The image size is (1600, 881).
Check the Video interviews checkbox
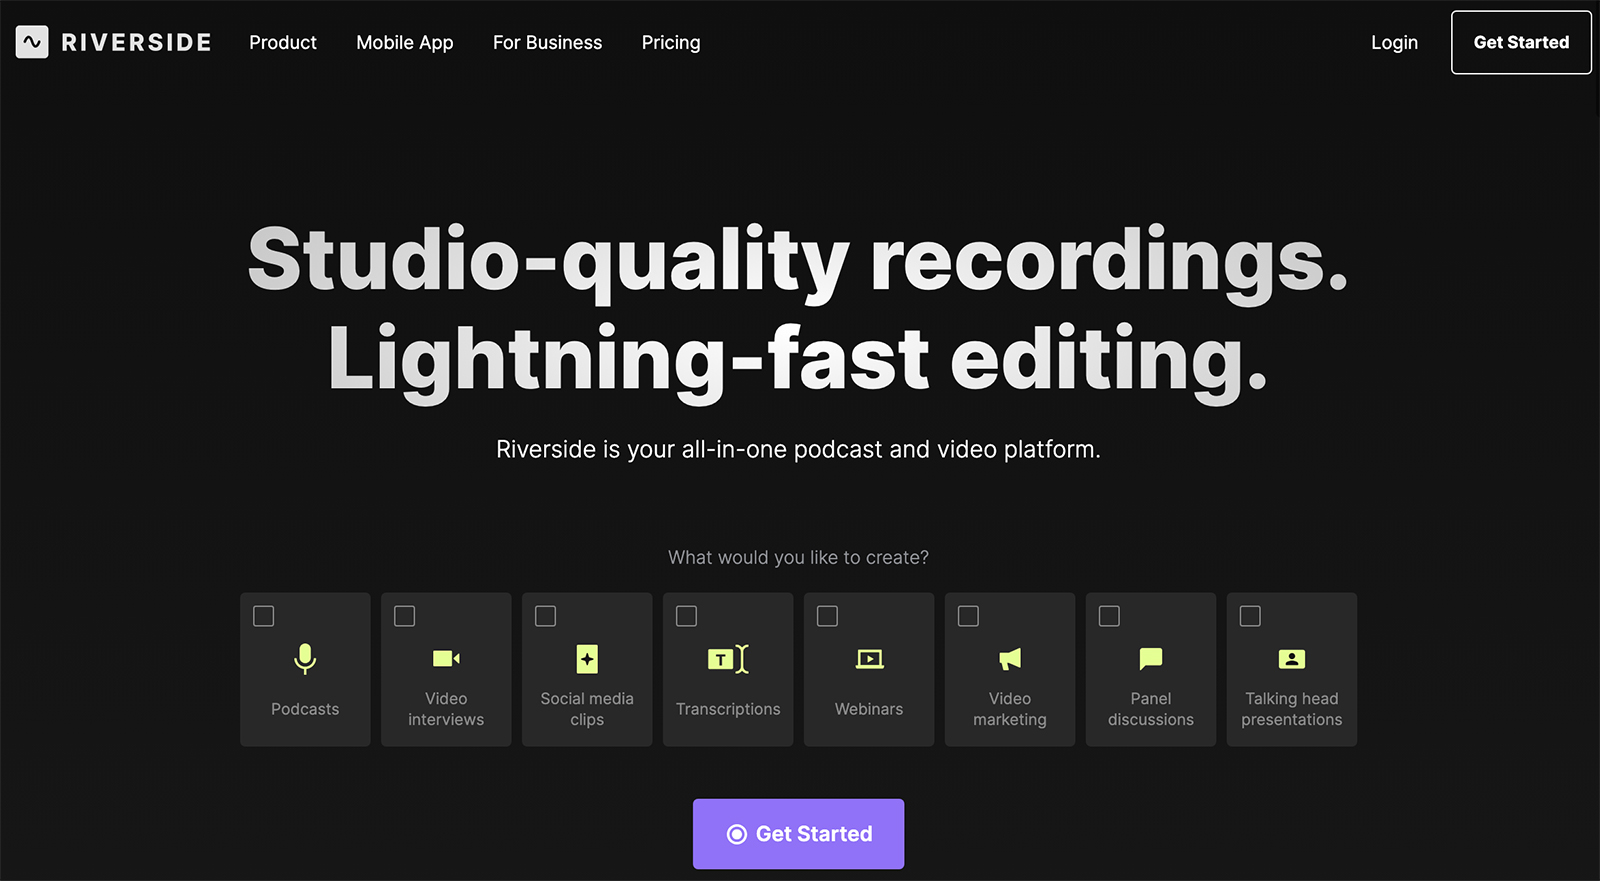(x=405, y=616)
